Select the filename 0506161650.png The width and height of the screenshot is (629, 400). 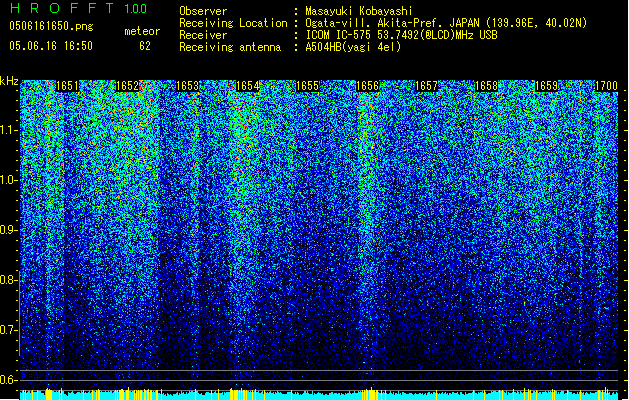click(x=51, y=27)
